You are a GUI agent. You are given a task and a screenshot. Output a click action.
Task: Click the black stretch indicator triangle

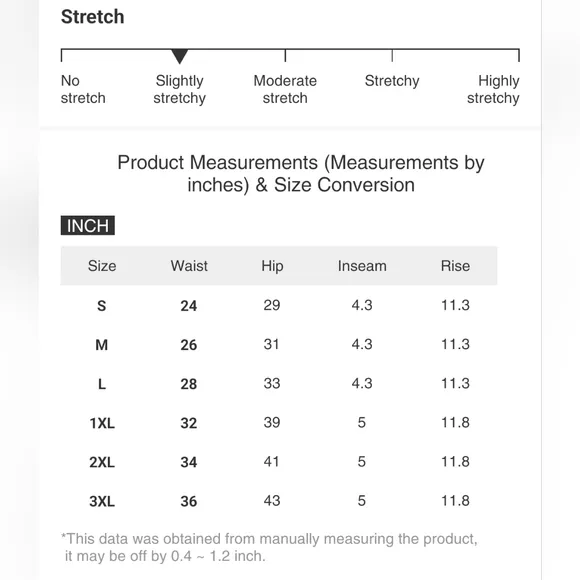tap(179, 57)
